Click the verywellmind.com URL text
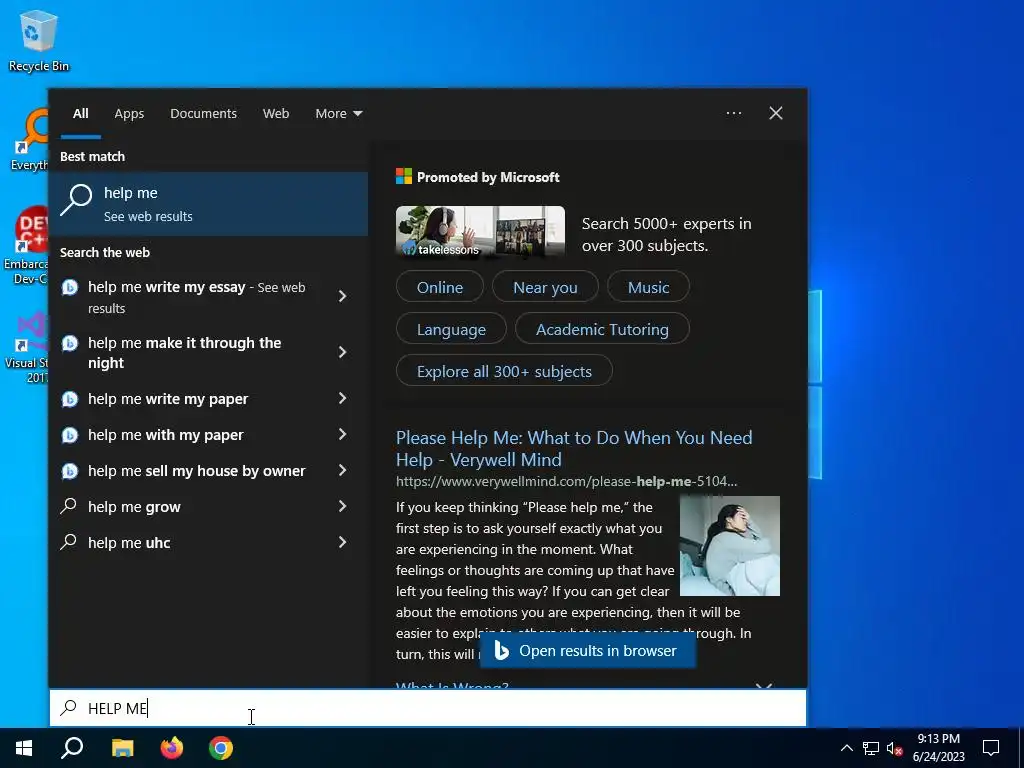 click(566, 481)
